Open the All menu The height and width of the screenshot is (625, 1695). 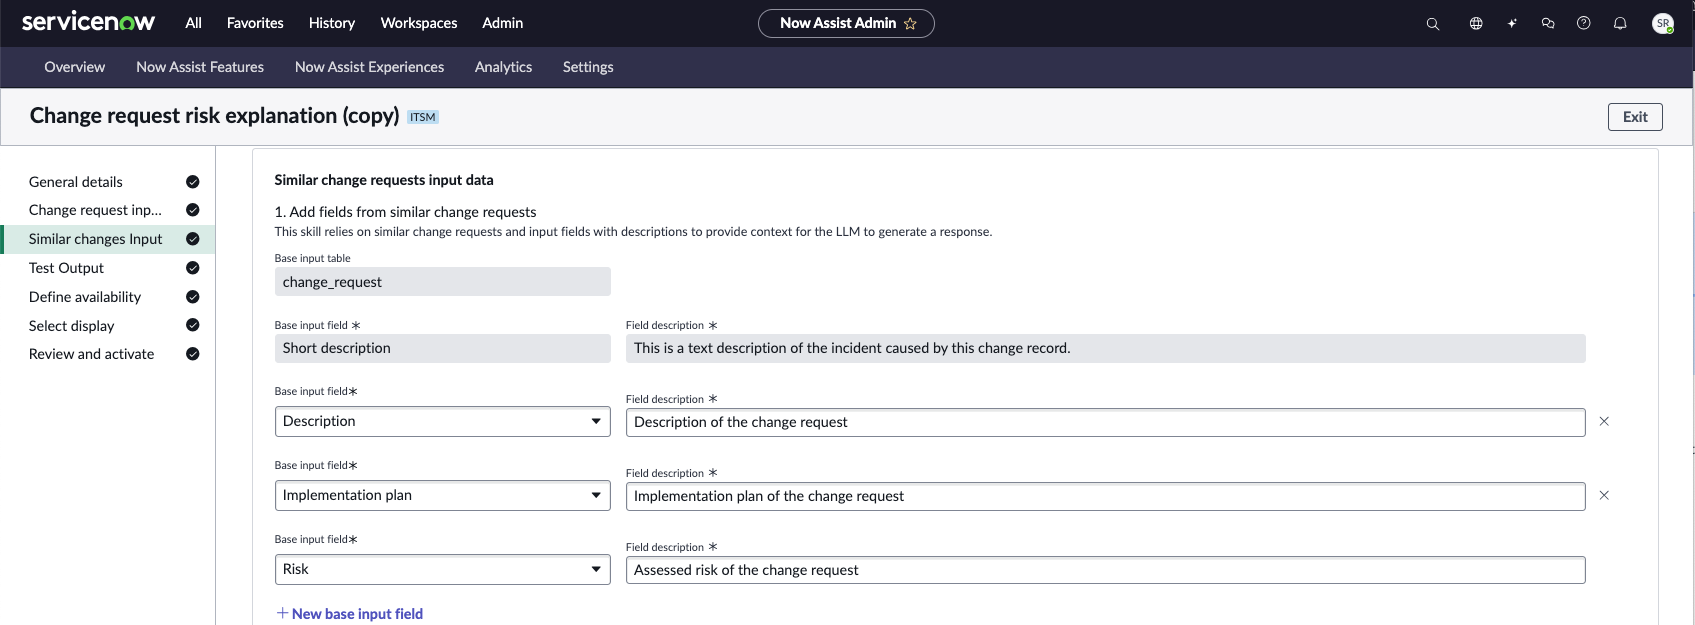point(194,23)
